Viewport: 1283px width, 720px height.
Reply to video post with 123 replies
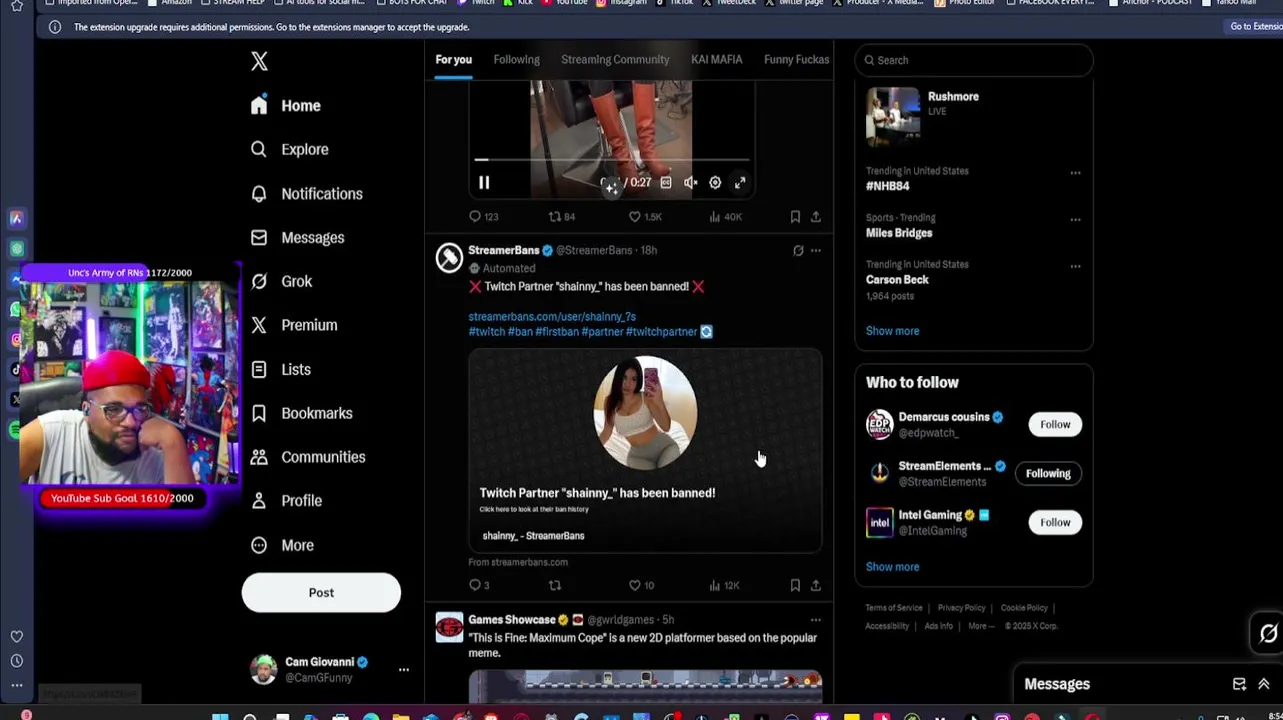(x=484, y=217)
